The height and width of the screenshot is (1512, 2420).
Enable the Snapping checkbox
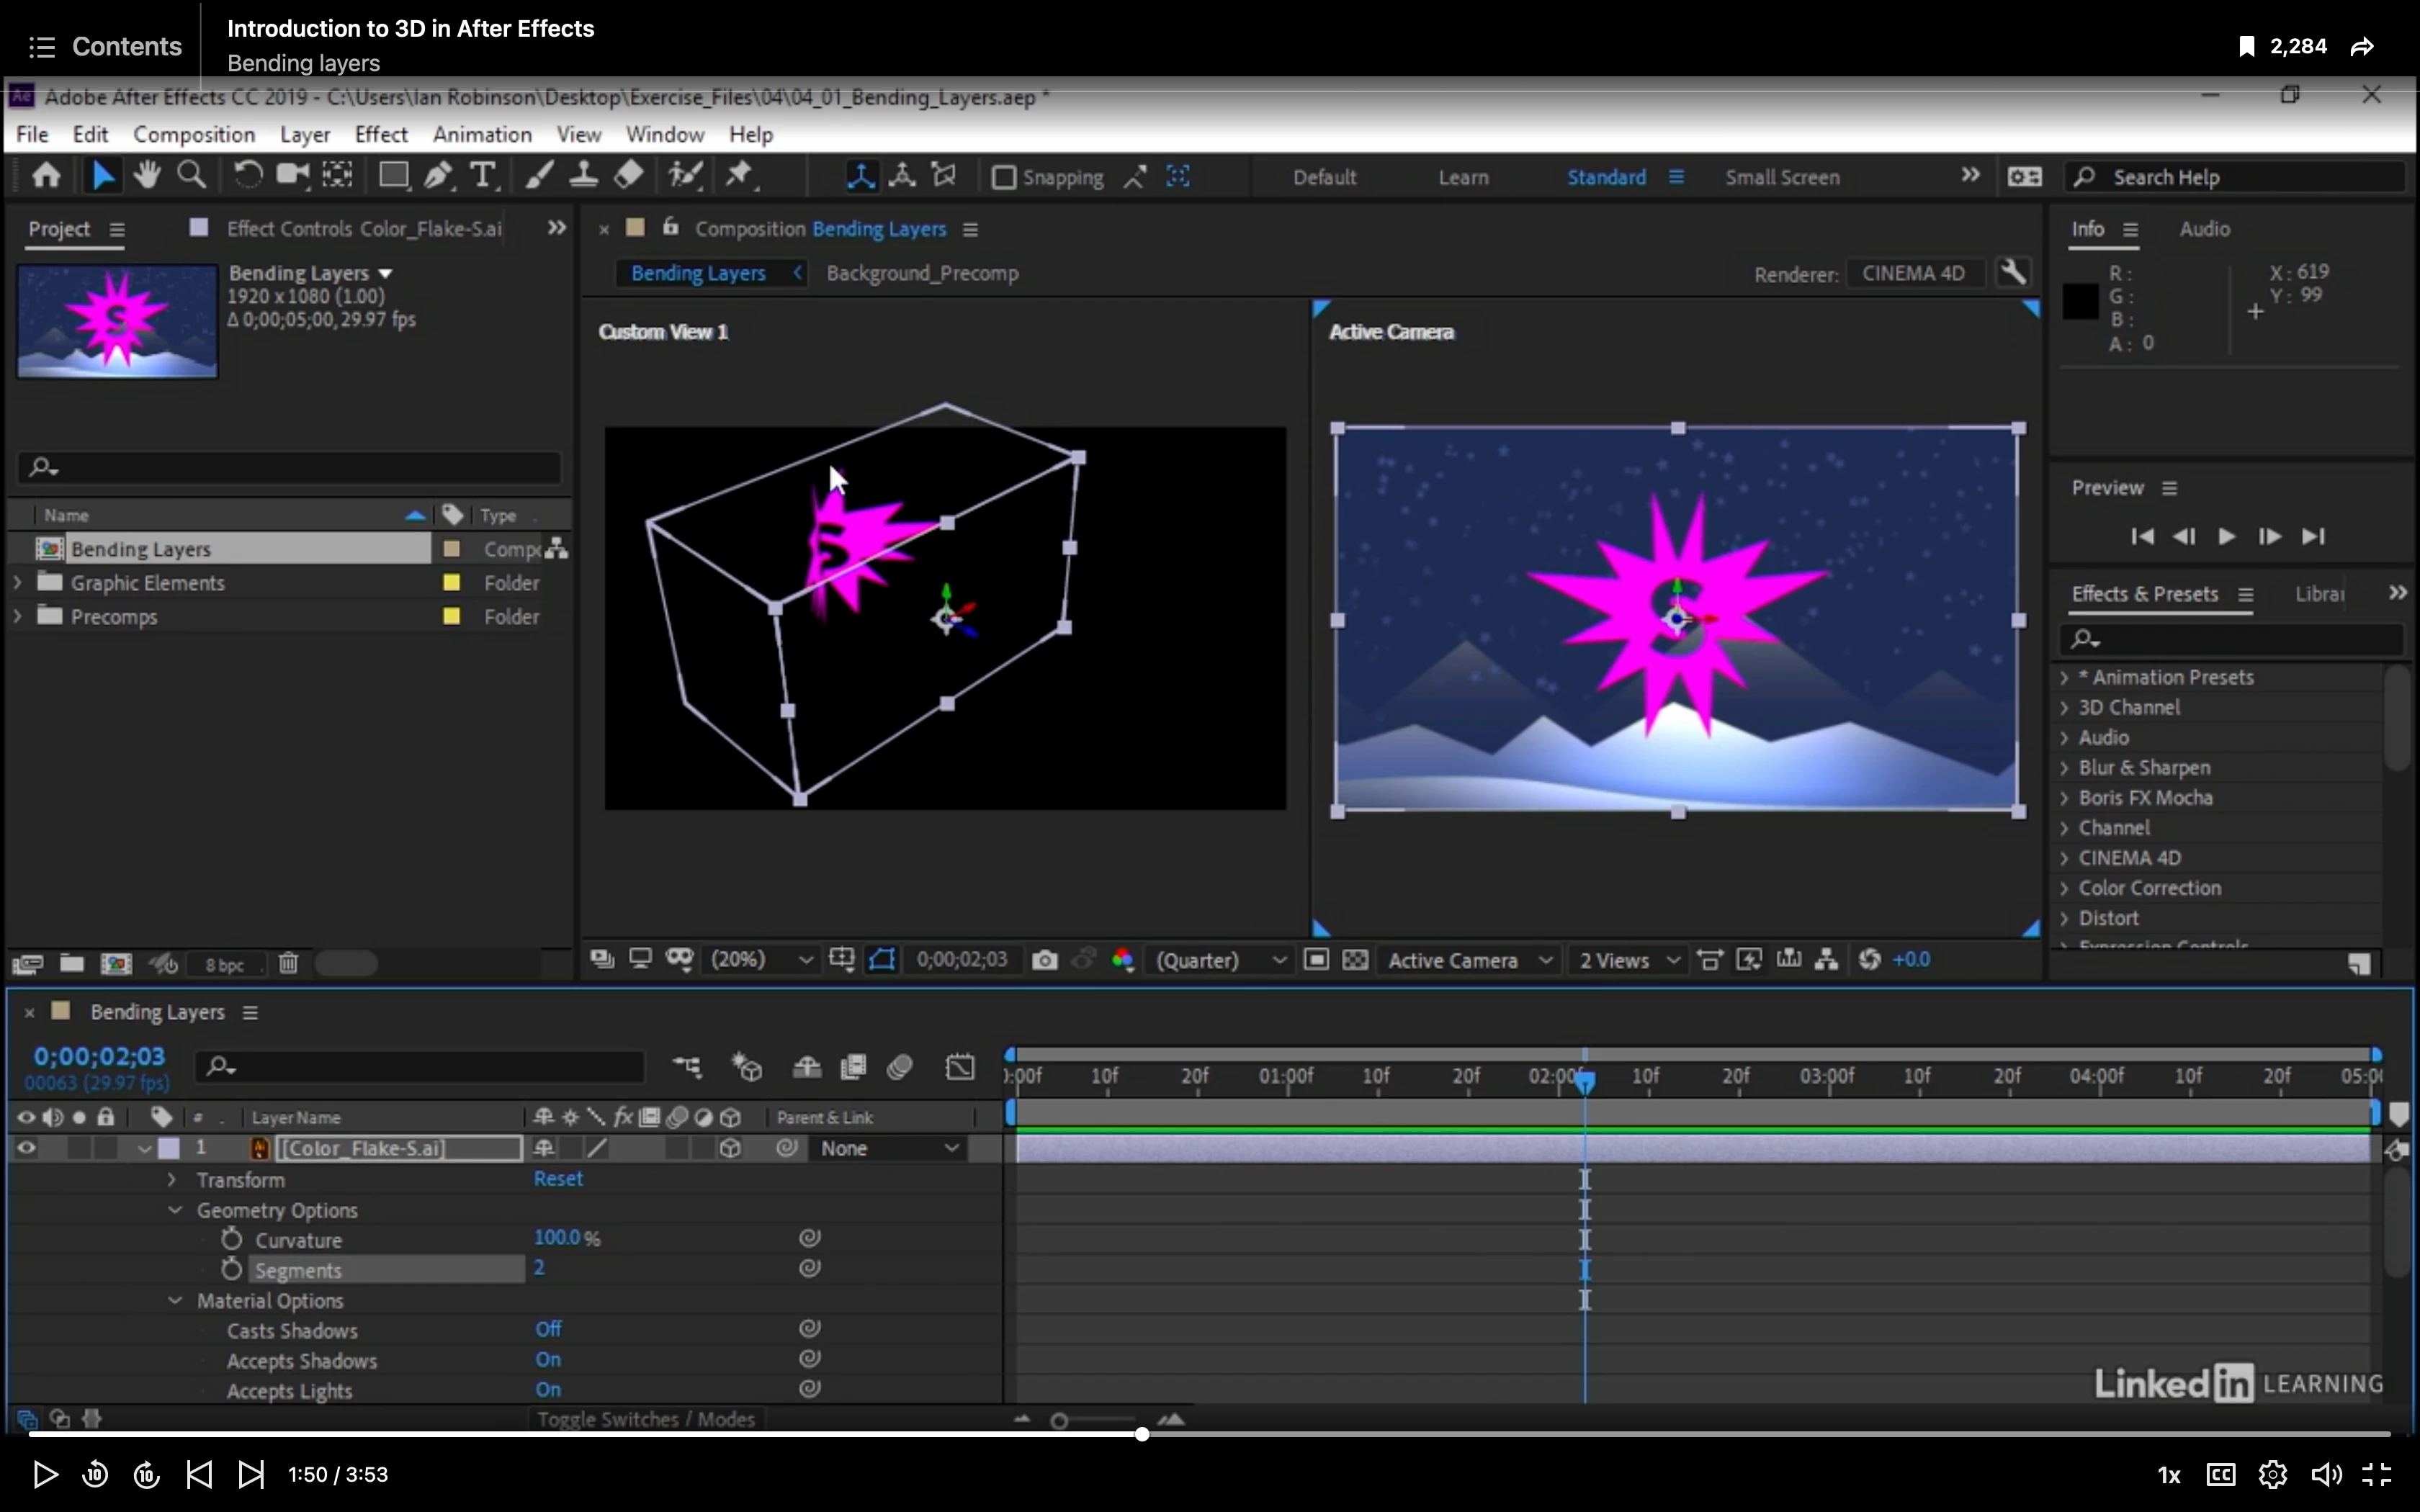(x=1003, y=178)
